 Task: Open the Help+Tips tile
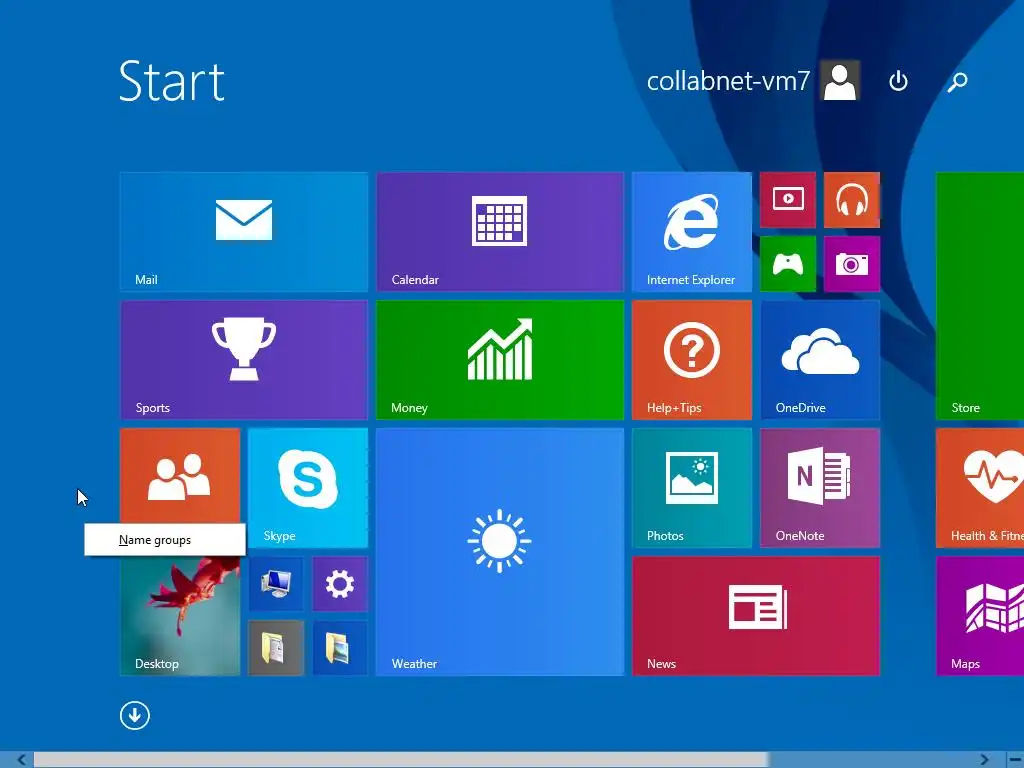692,360
